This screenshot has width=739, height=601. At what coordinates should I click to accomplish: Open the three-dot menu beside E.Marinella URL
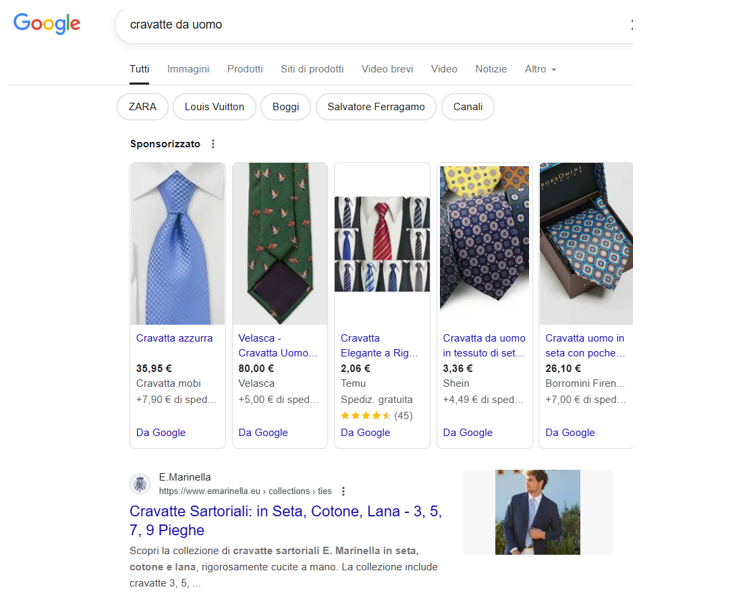(x=343, y=491)
